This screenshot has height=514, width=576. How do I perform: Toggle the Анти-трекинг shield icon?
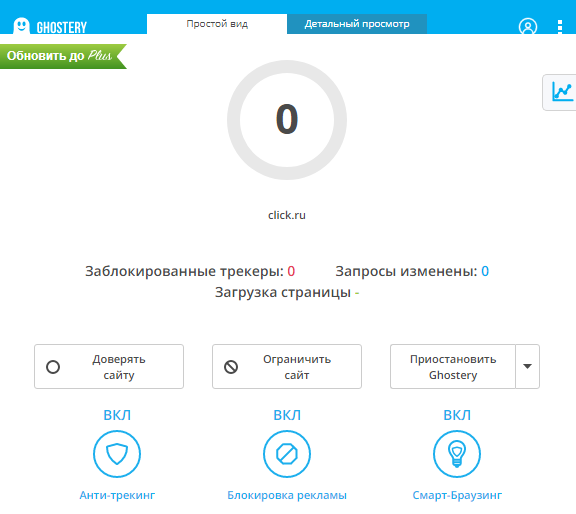click(x=117, y=454)
